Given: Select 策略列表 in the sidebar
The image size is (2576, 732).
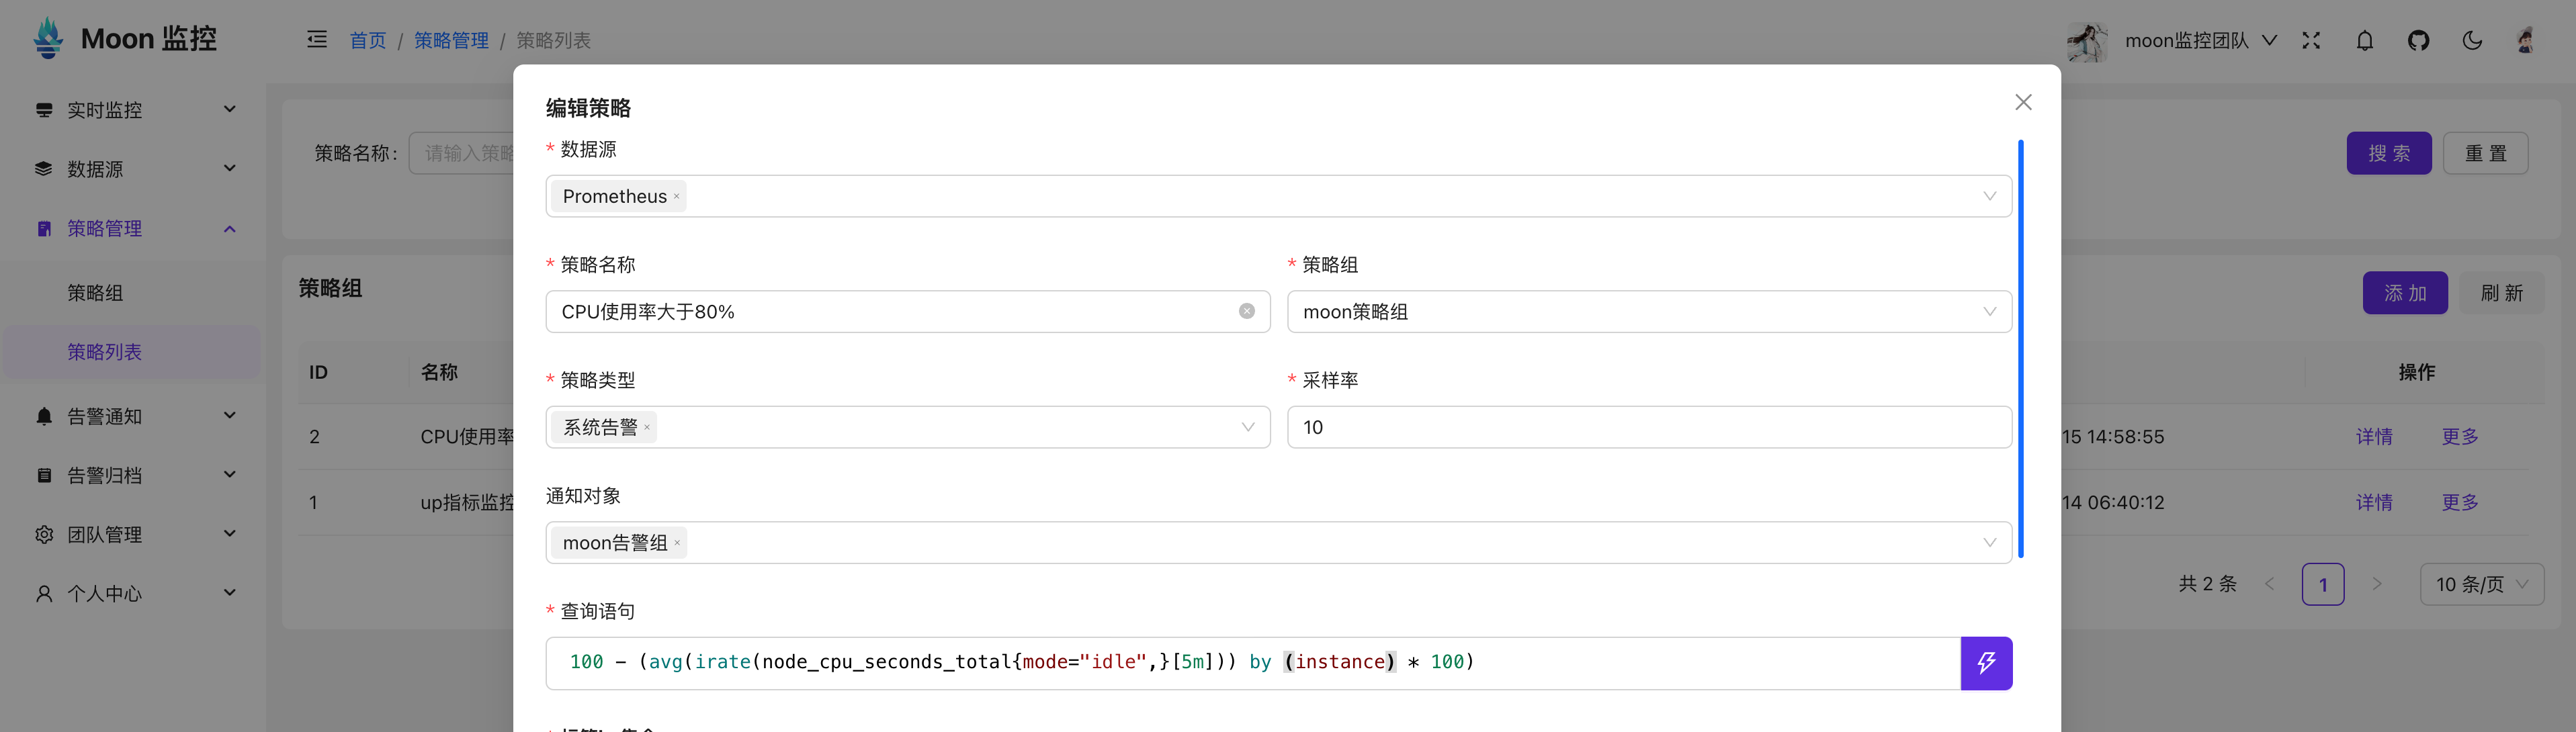Looking at the screenshot, I should 132,352.
